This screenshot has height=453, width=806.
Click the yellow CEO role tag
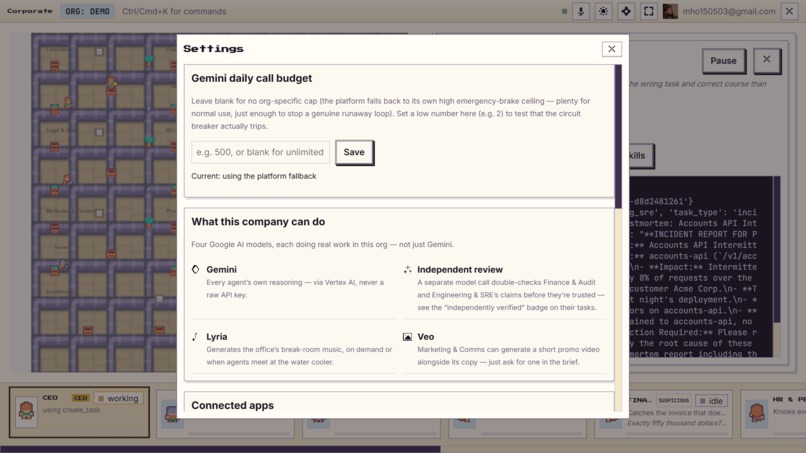pyautogui.click(x=81, y=398)
